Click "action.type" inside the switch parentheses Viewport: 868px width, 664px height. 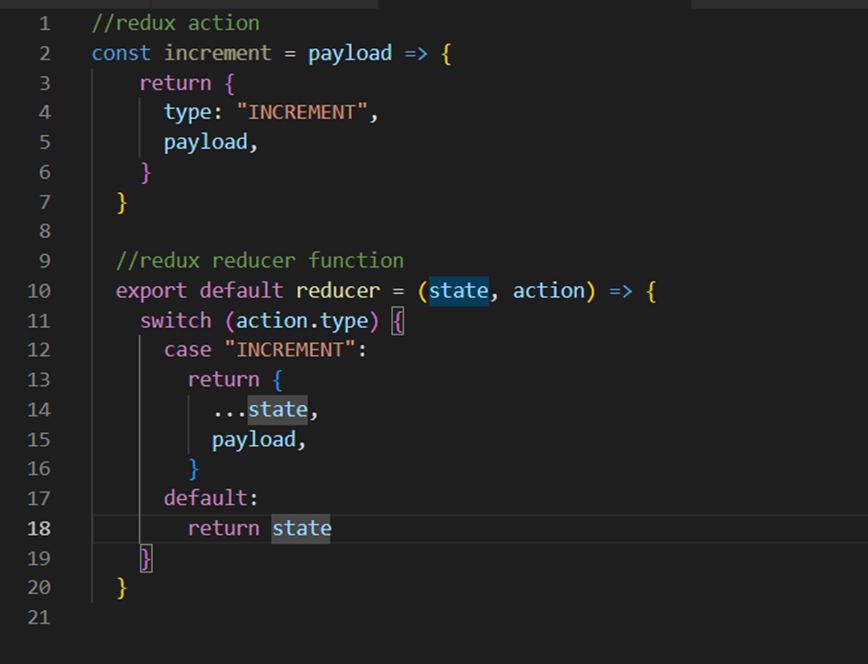click(302, 321)
